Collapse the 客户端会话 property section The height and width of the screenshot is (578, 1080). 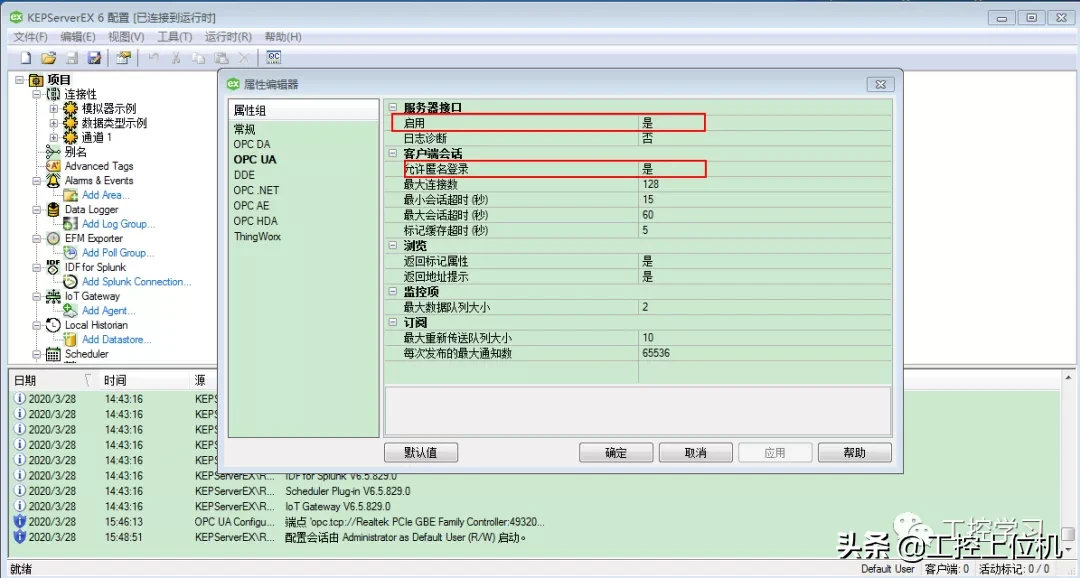pos(393,153)
